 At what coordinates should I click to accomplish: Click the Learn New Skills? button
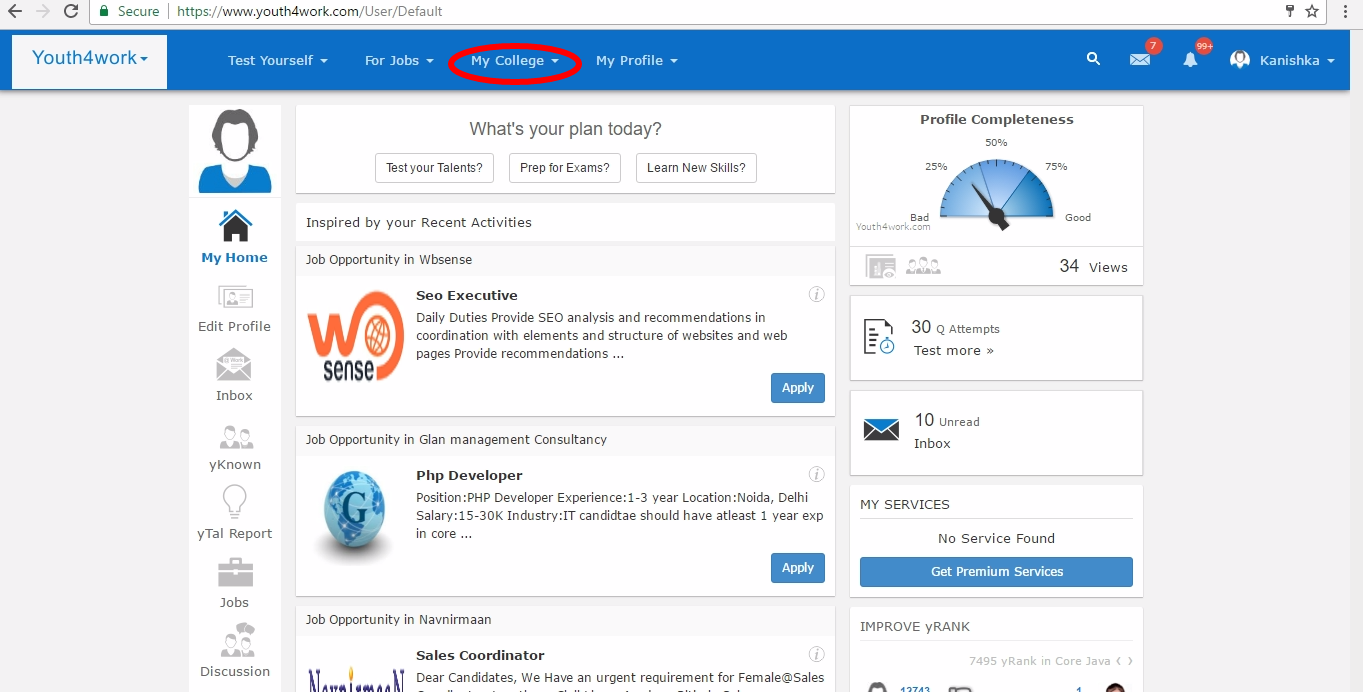pos(696,168)
